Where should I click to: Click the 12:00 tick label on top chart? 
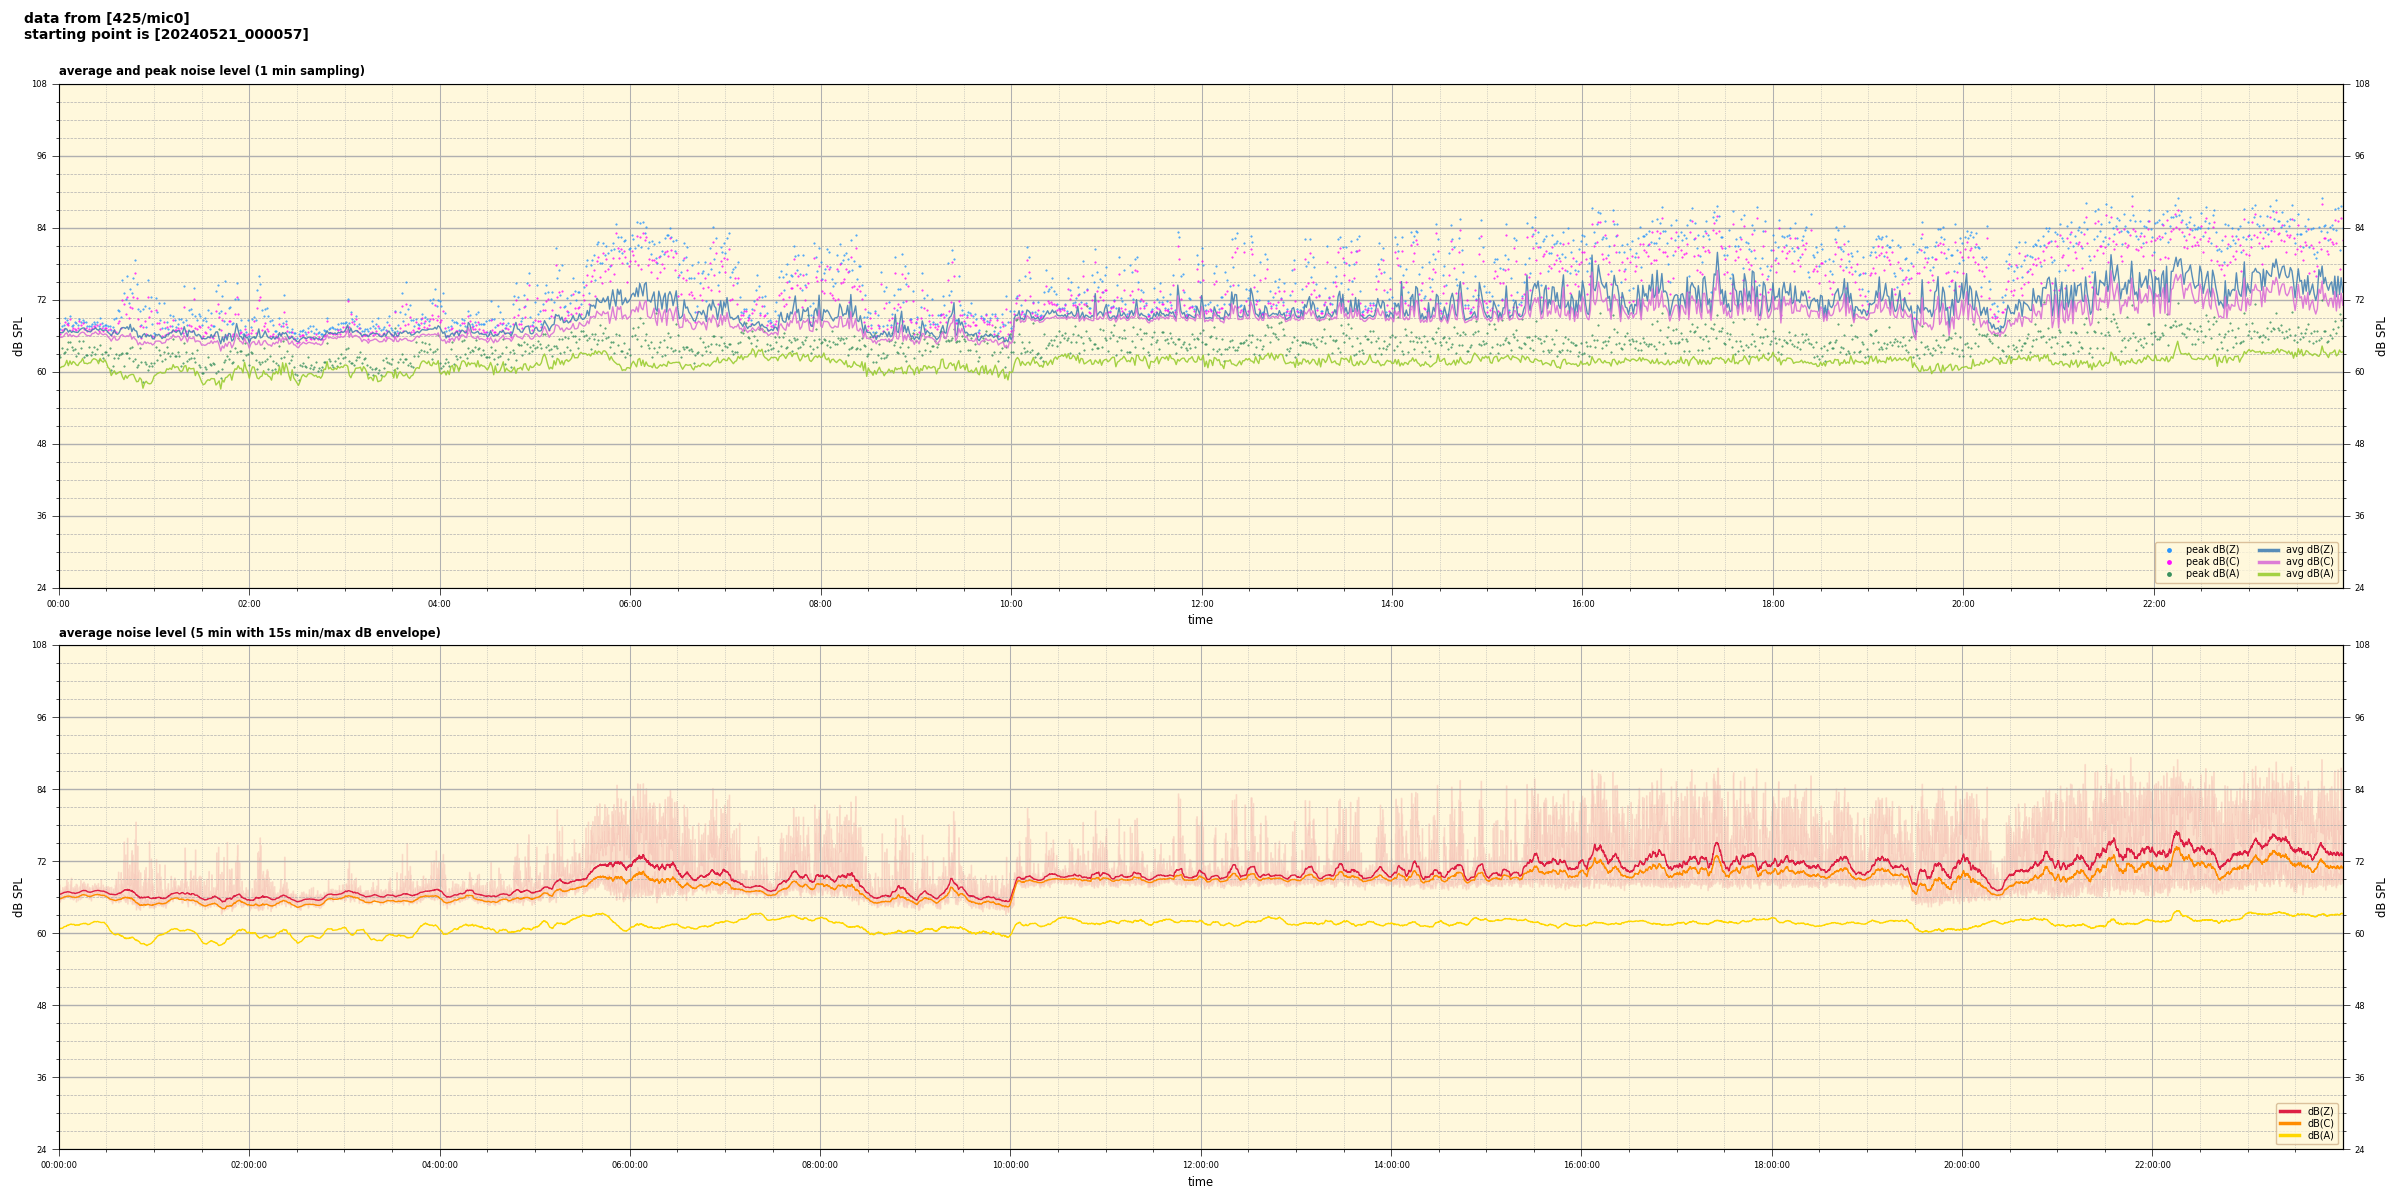tap(1201, 604)
